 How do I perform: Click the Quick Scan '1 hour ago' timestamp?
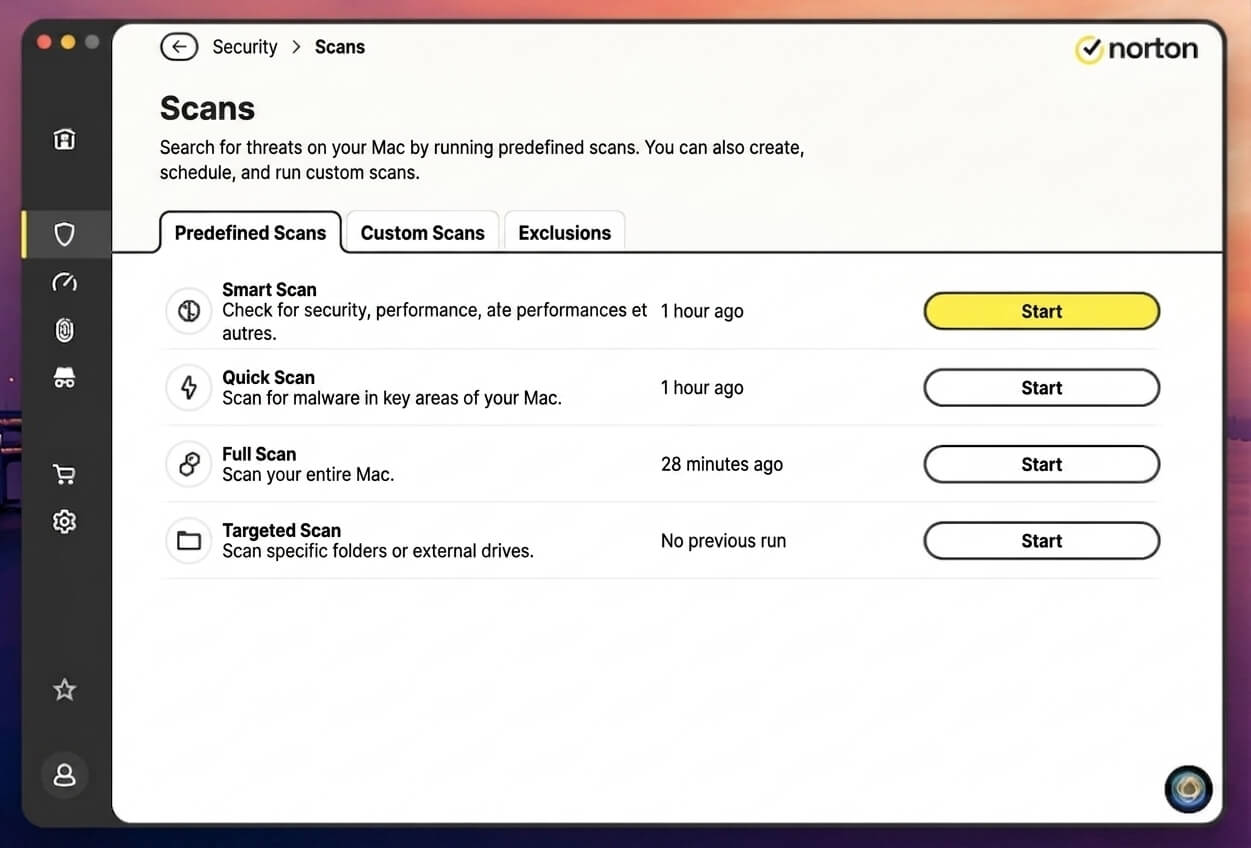point(702,388)
